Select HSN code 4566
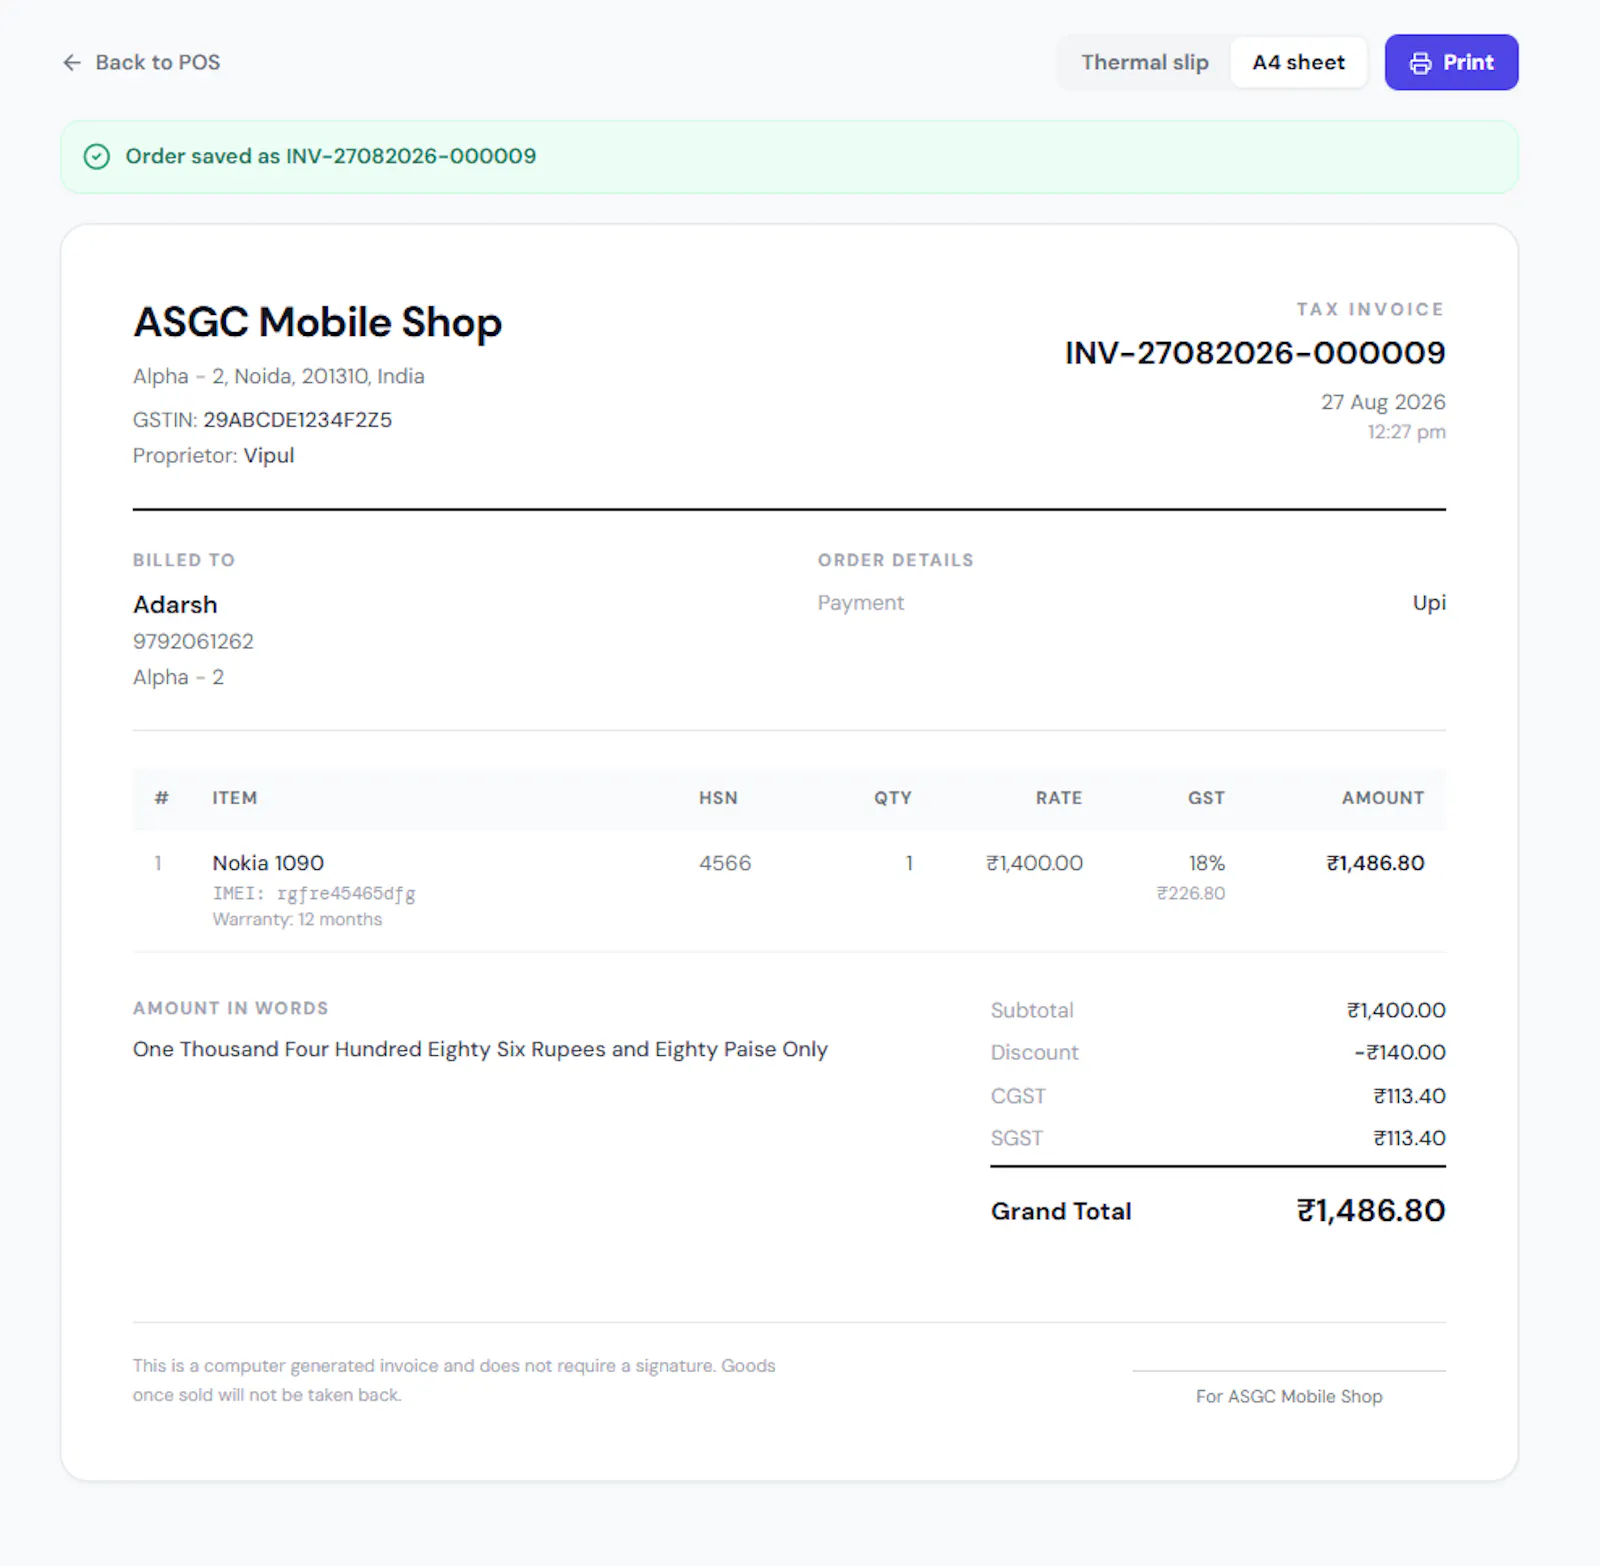Screen dimensions: 1600x1566 point(725,863)
